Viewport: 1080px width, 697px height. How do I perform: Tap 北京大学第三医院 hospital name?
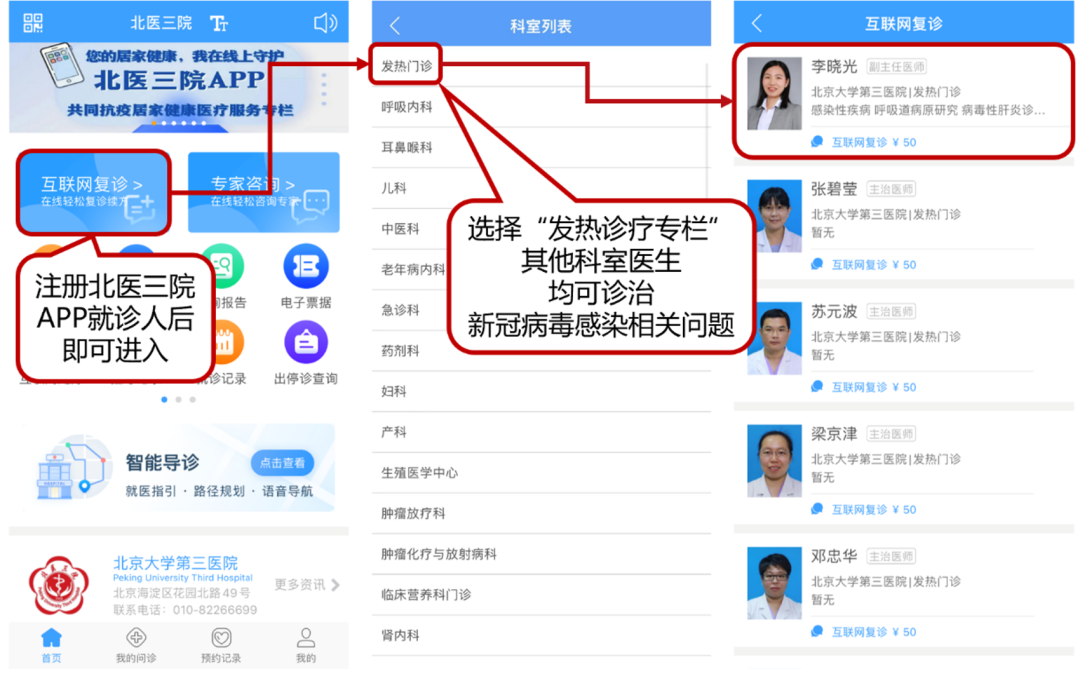(x=175, y=563)
